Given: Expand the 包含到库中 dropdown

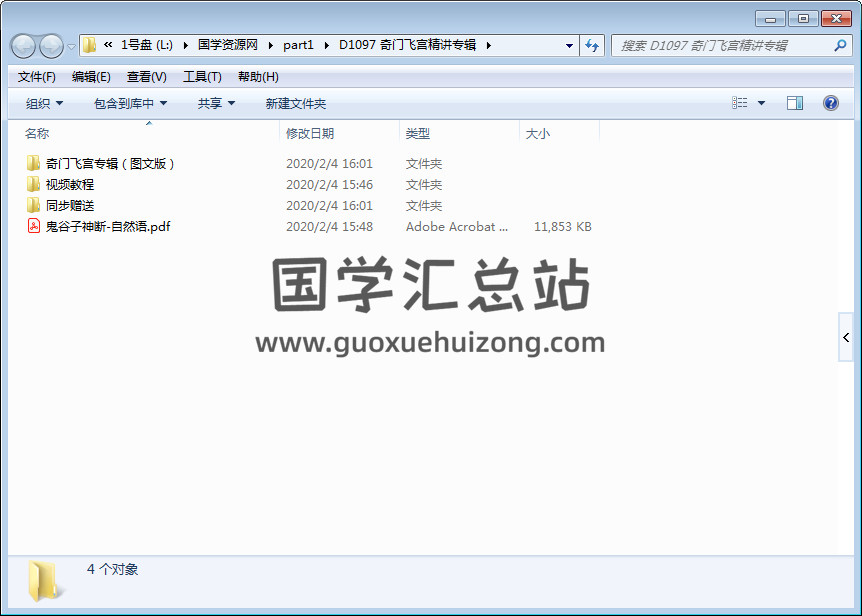Looking at the screenshot, I should [x=130, y=104].
